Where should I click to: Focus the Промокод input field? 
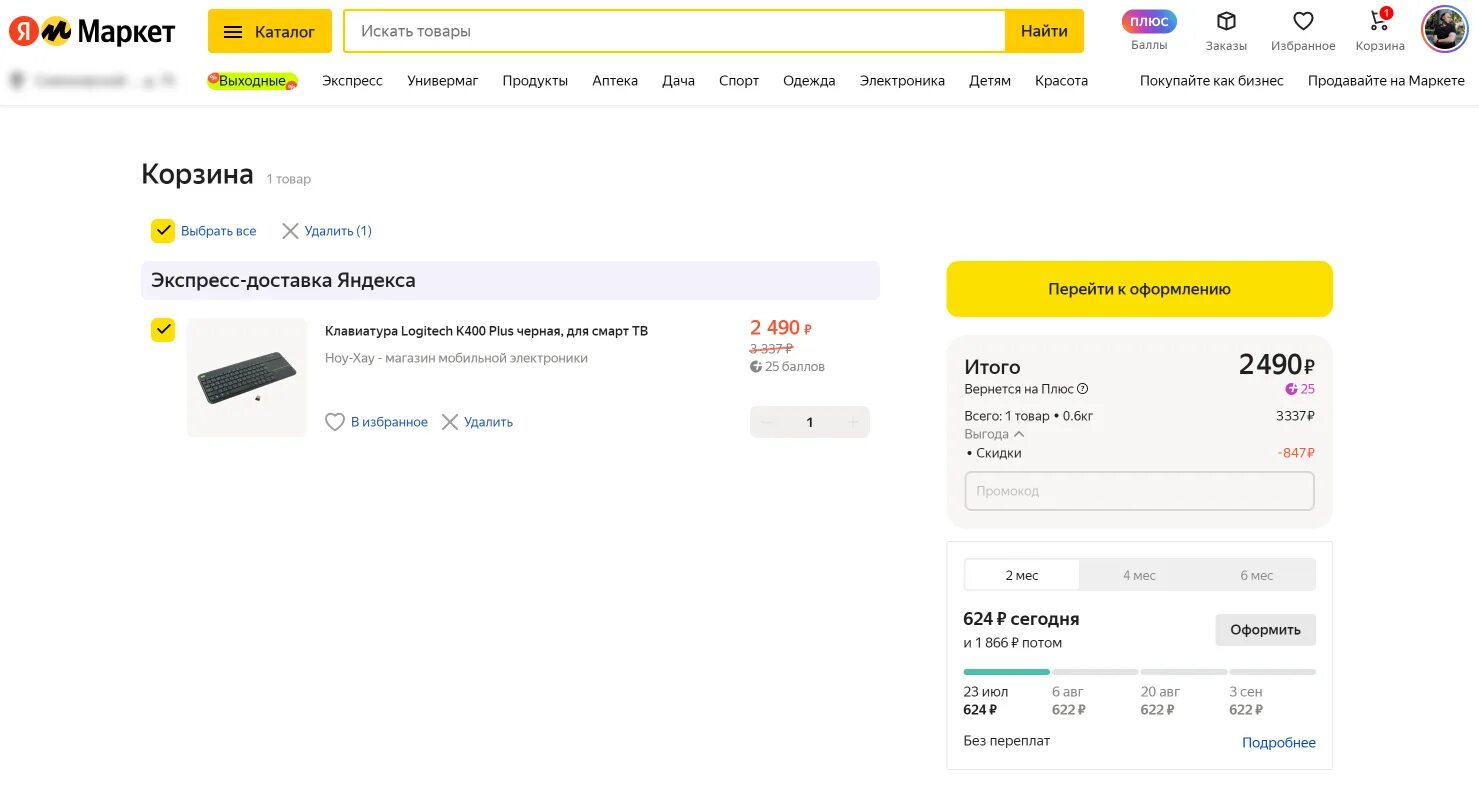point(1139,491)
